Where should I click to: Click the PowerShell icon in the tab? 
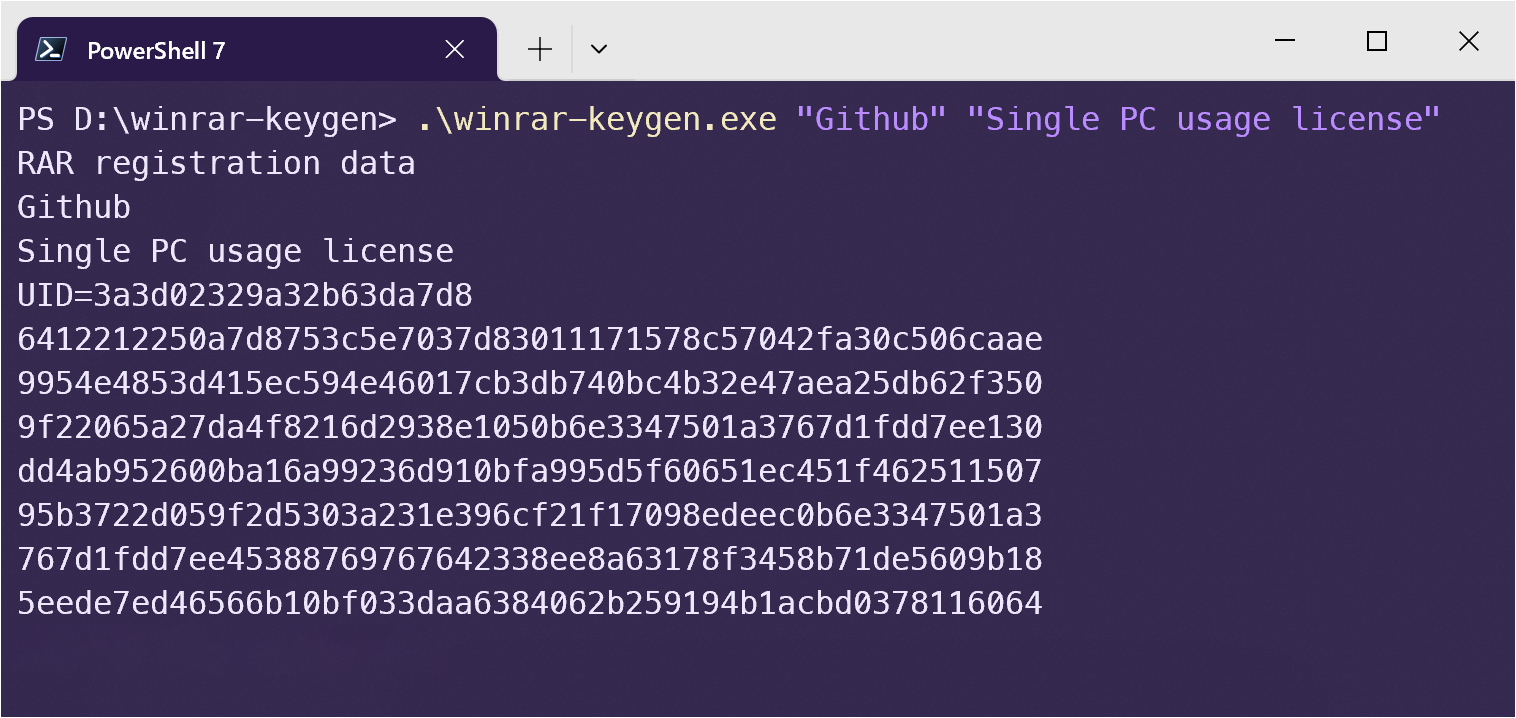(x=51, y=49)
